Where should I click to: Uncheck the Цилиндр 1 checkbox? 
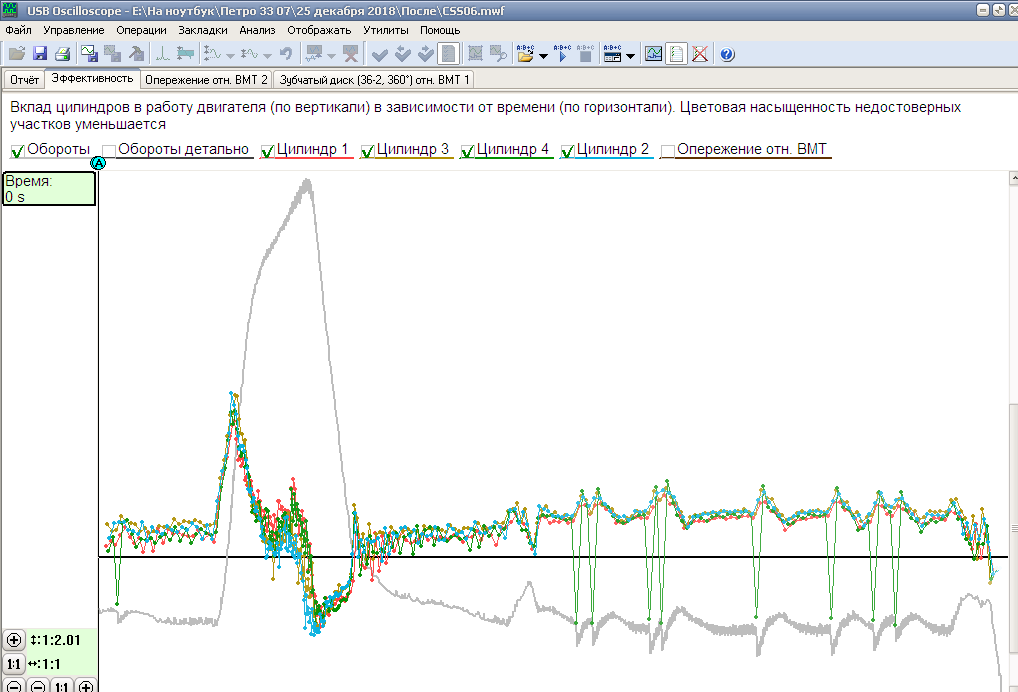point(267,151)
